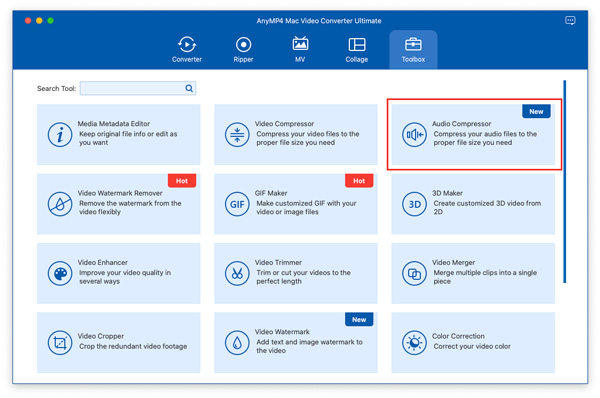Click the Hot badge on GIF Maker
This screenshot has height=398, width=600.
(x=359, y=181)
